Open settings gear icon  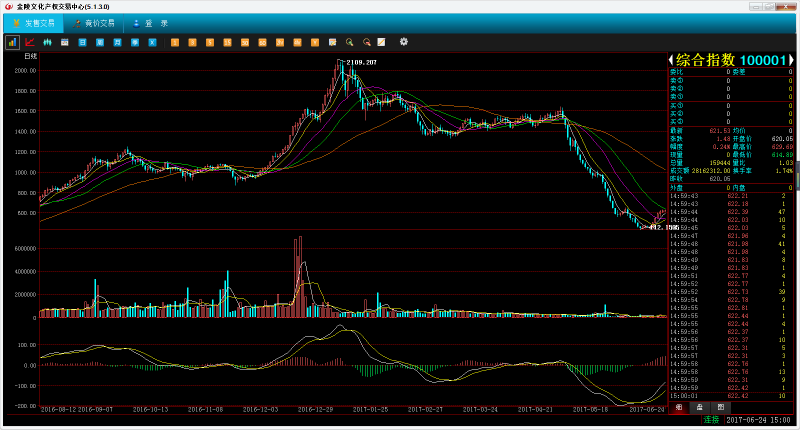404,42
